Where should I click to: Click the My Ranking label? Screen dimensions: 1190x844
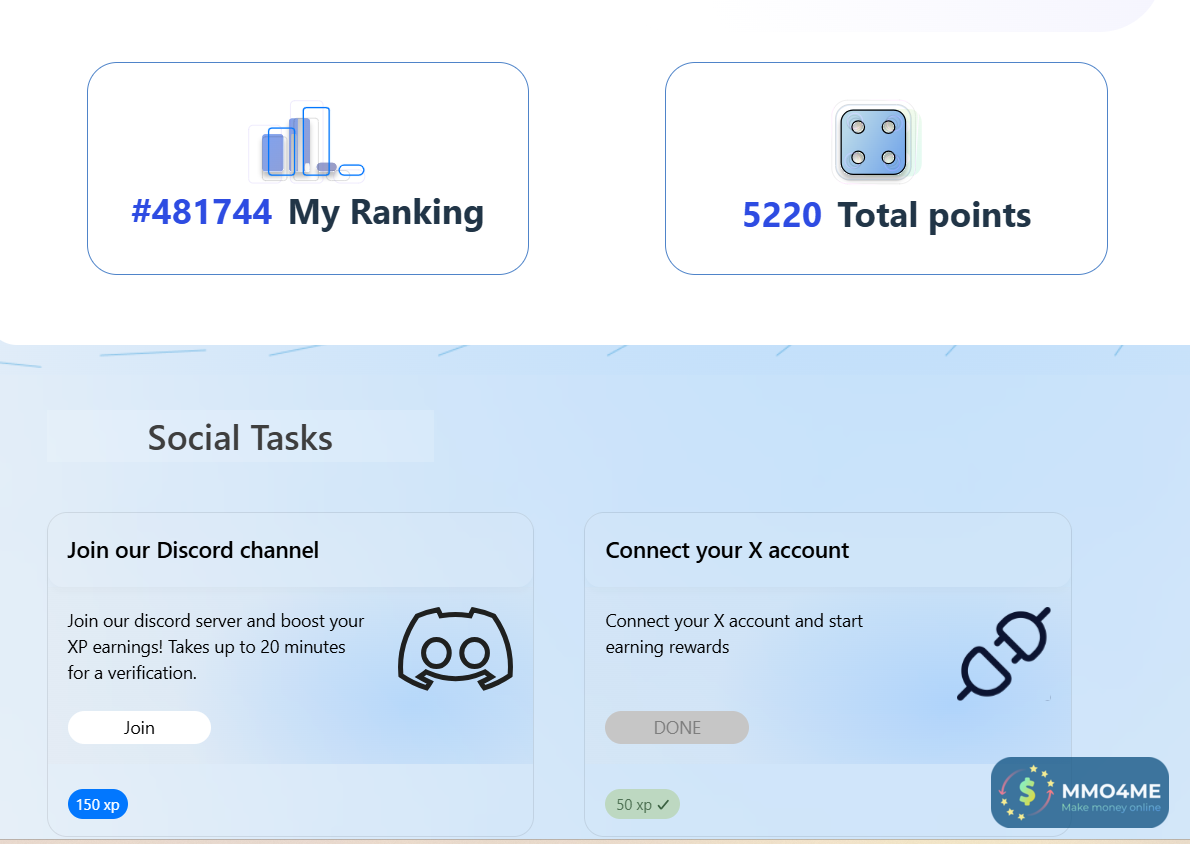pos(386,212)
